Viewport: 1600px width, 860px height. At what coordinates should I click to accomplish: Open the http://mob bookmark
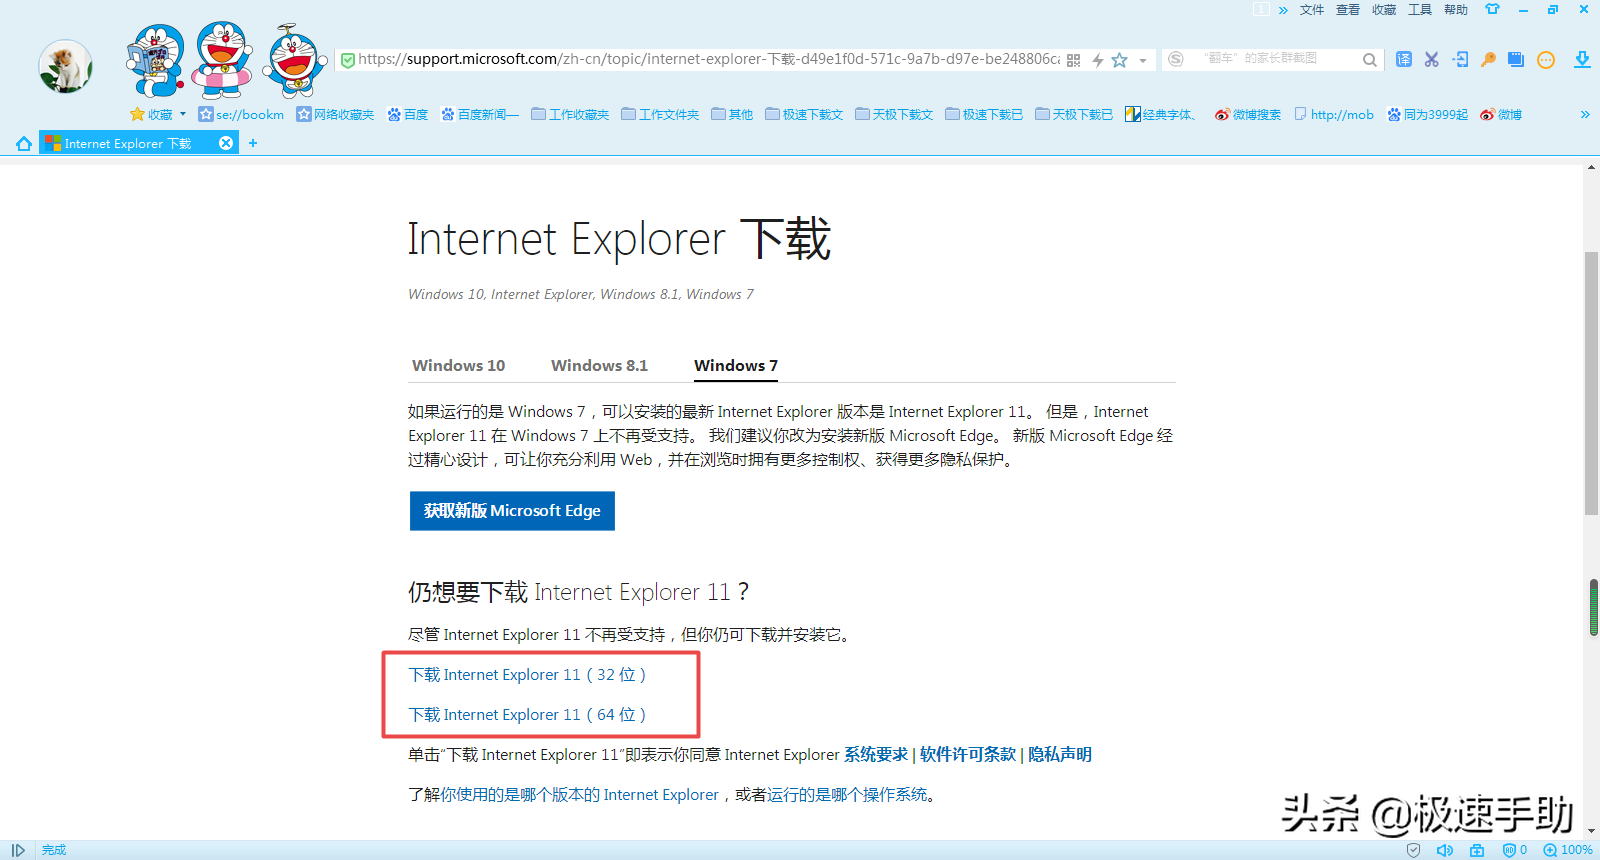pos(1334,114)
